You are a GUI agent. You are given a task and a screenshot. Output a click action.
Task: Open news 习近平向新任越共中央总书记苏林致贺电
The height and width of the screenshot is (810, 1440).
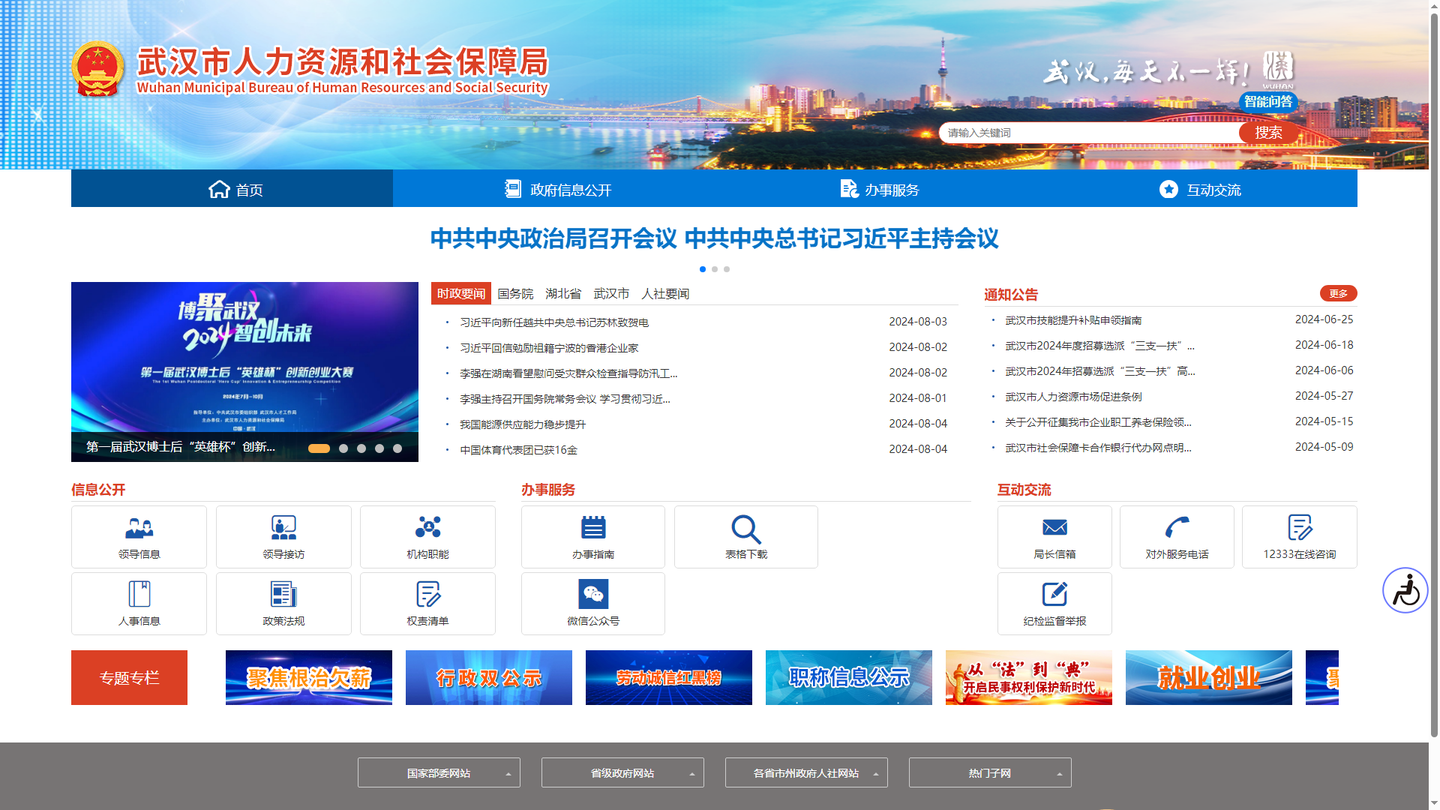[554, 322]
